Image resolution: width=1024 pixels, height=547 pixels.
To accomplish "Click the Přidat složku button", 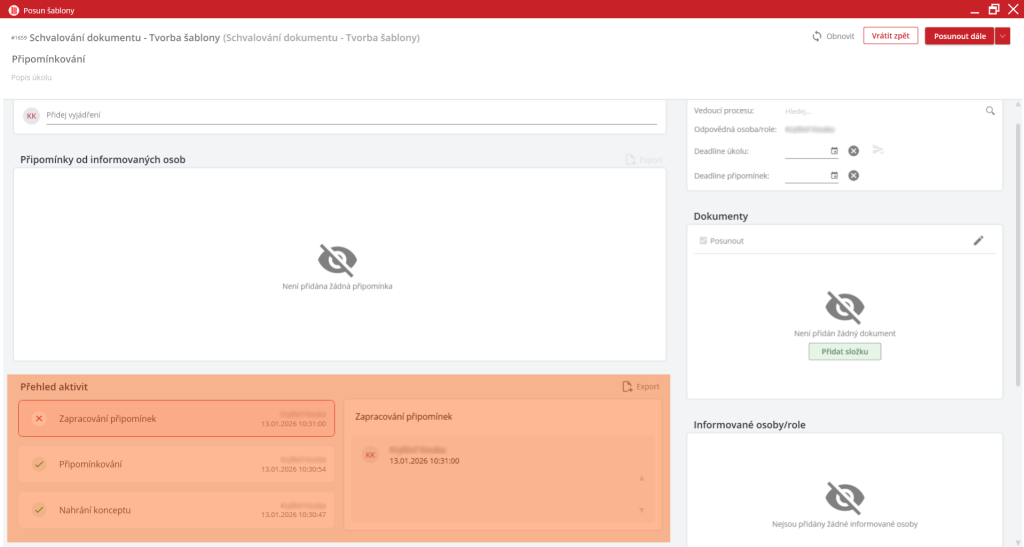I will (845, 351).
